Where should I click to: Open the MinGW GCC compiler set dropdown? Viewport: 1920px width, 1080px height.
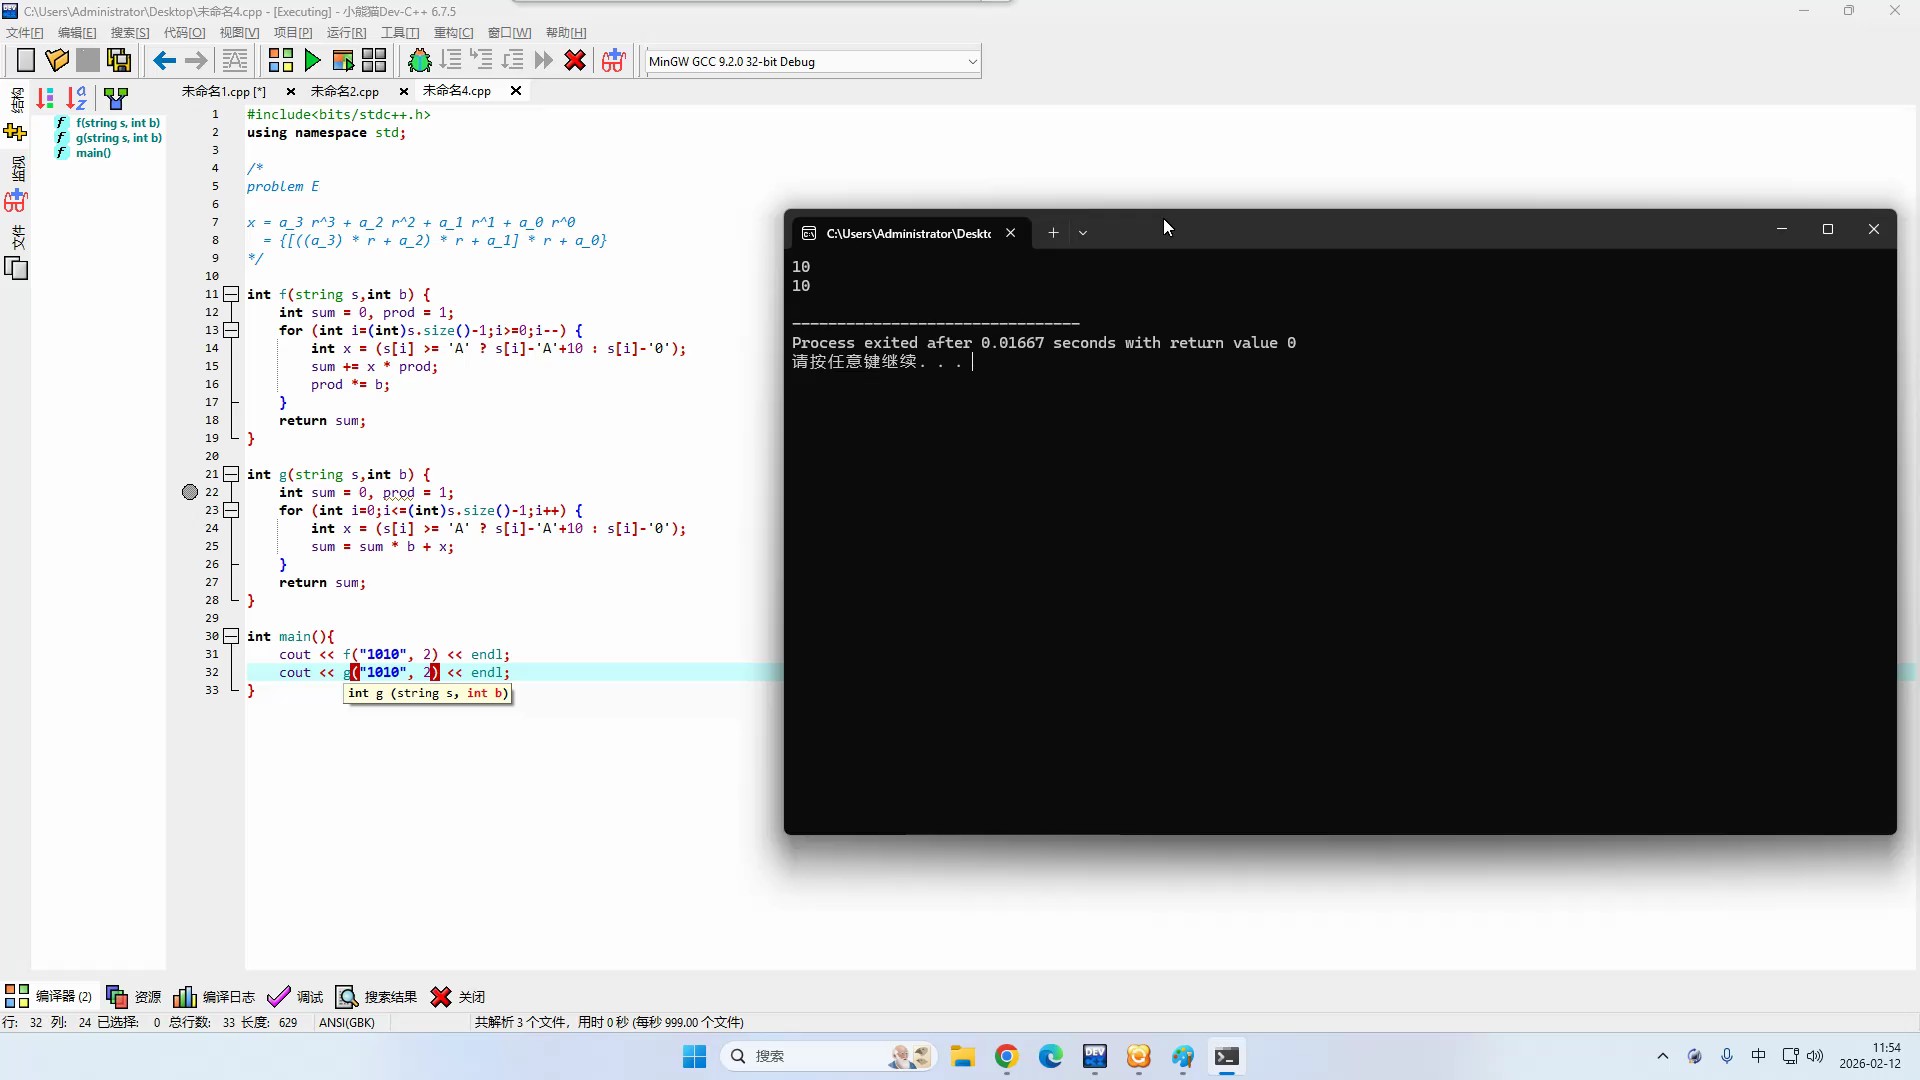pyautogui.click(x=971, y=62)
